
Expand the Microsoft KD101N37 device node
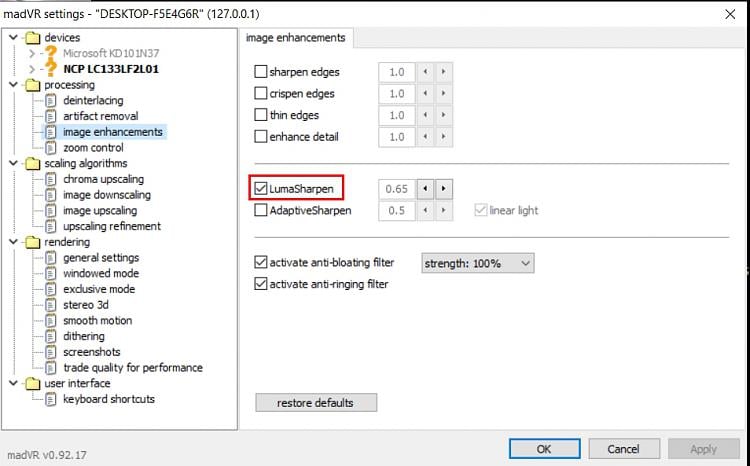(x=32, y=53)
